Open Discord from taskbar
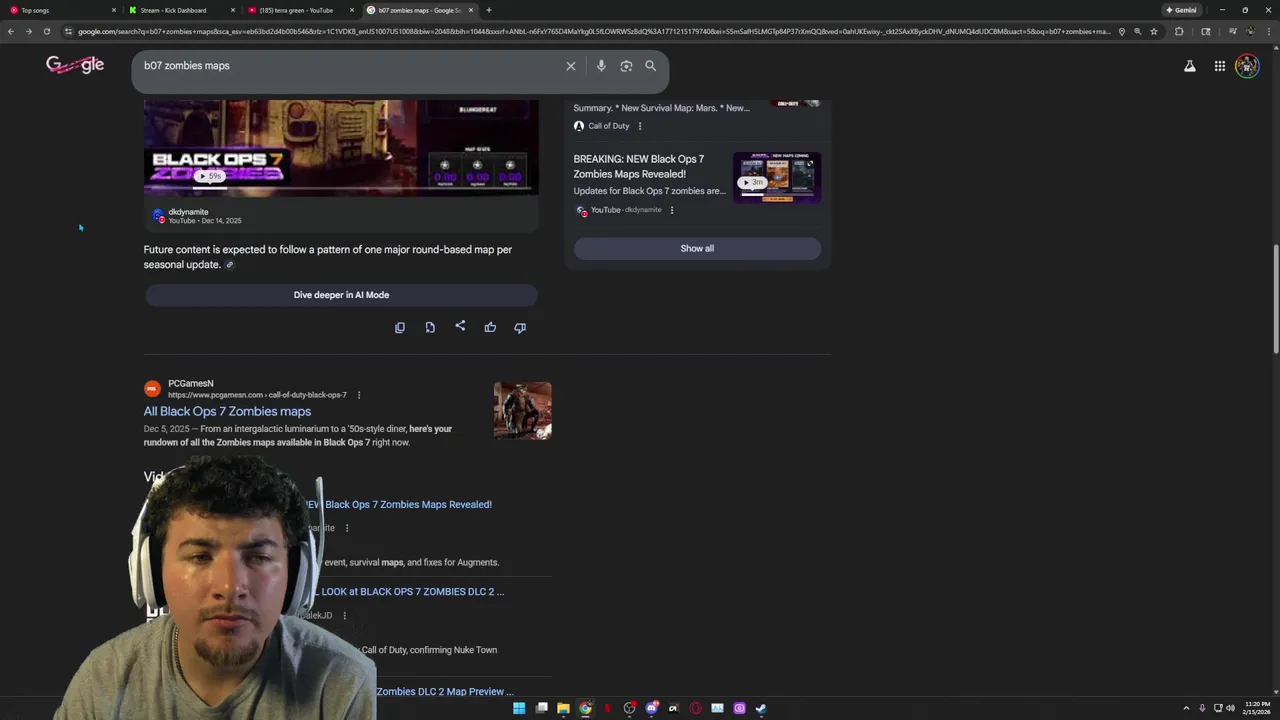Viewport: 1280px width, 720px height. (x=651, y=708)
